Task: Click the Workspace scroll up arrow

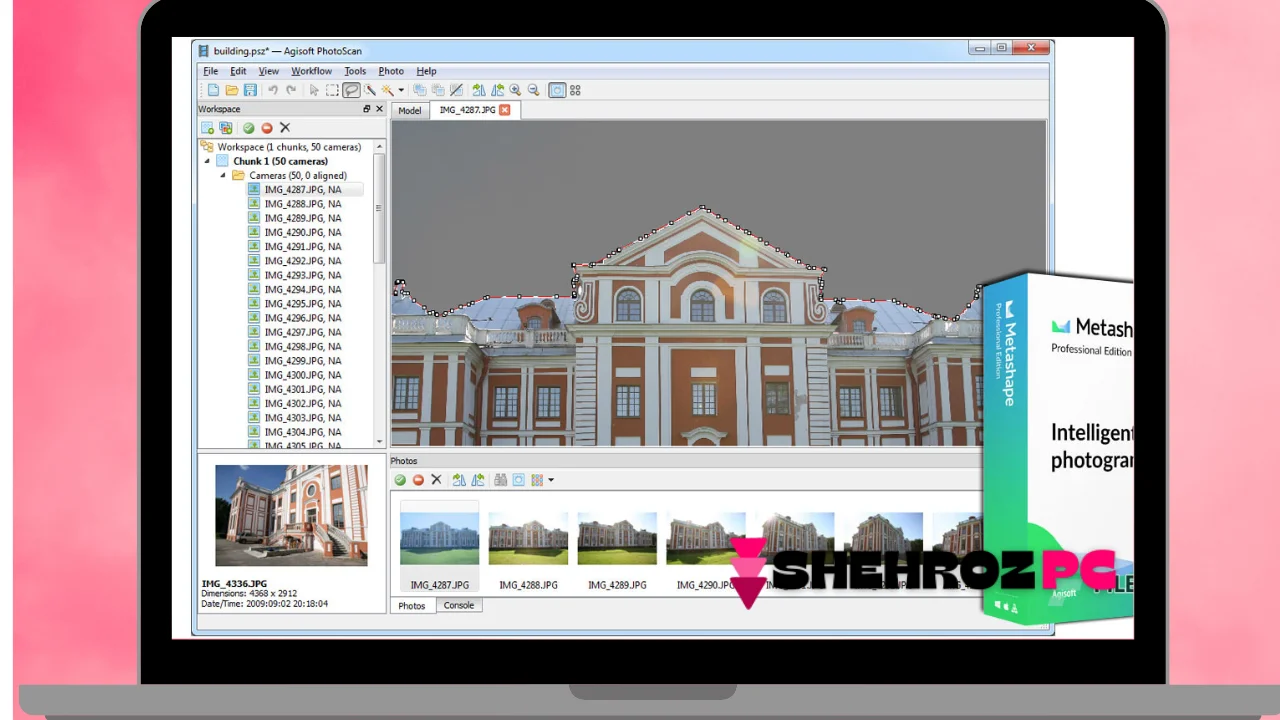Action: pyautogui.click(x=379, y=147)
